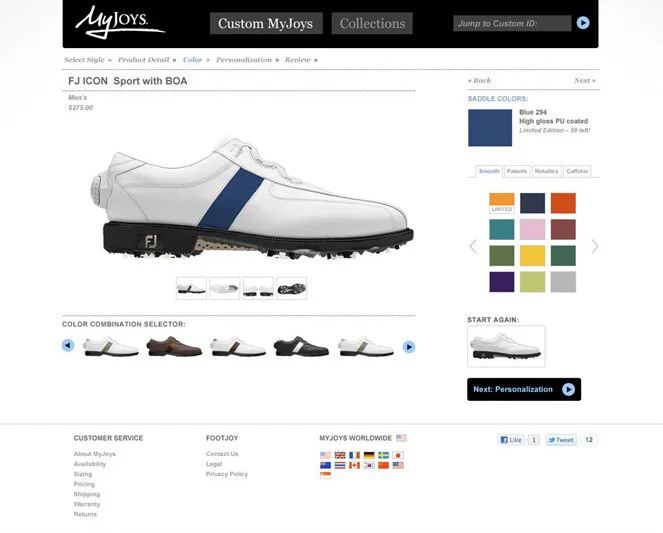Viewport: 663px width, 533px height.
Task: Open the Privacy Policy link
Action: pos(227,474)
